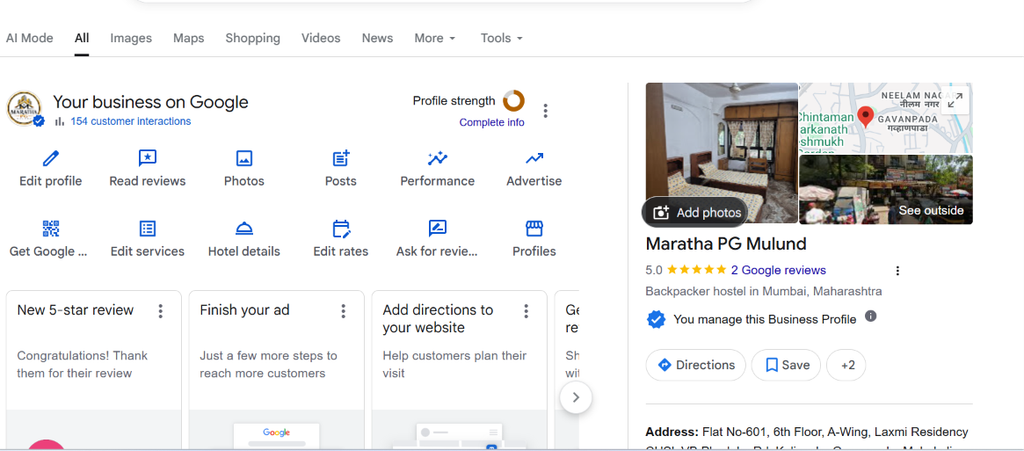
Task: Open the Profiles storefront icon
Action: [x=534, y=228]
